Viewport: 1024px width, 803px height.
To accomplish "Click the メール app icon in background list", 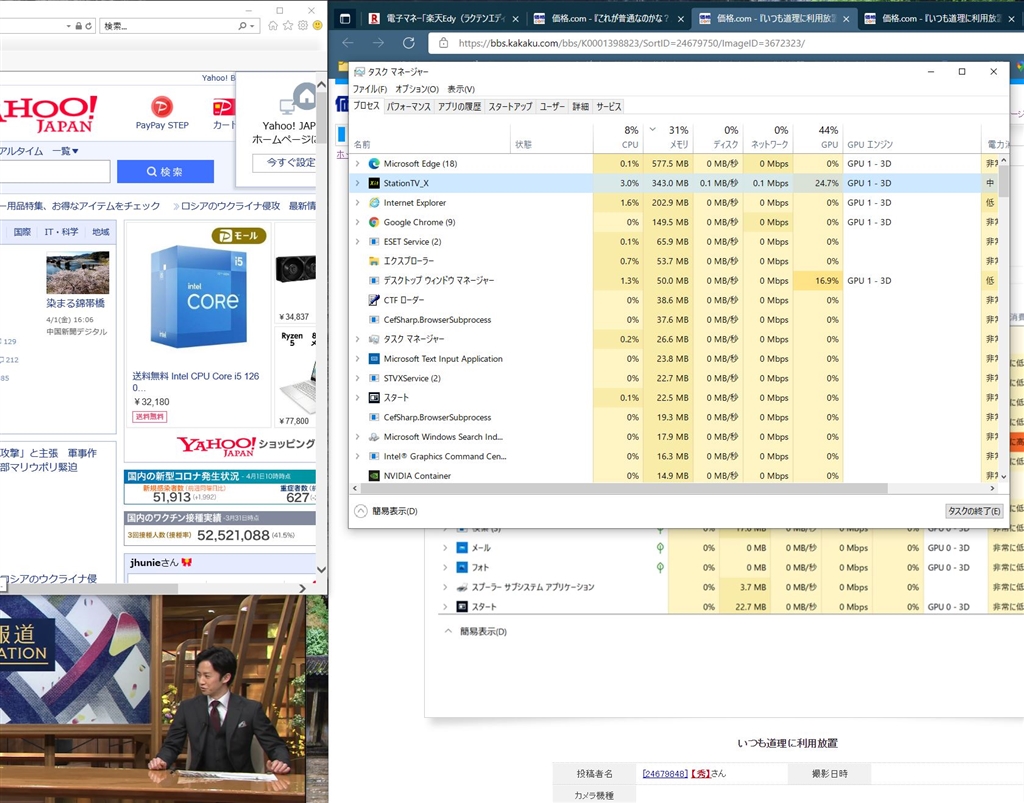I will coord(462,548).
